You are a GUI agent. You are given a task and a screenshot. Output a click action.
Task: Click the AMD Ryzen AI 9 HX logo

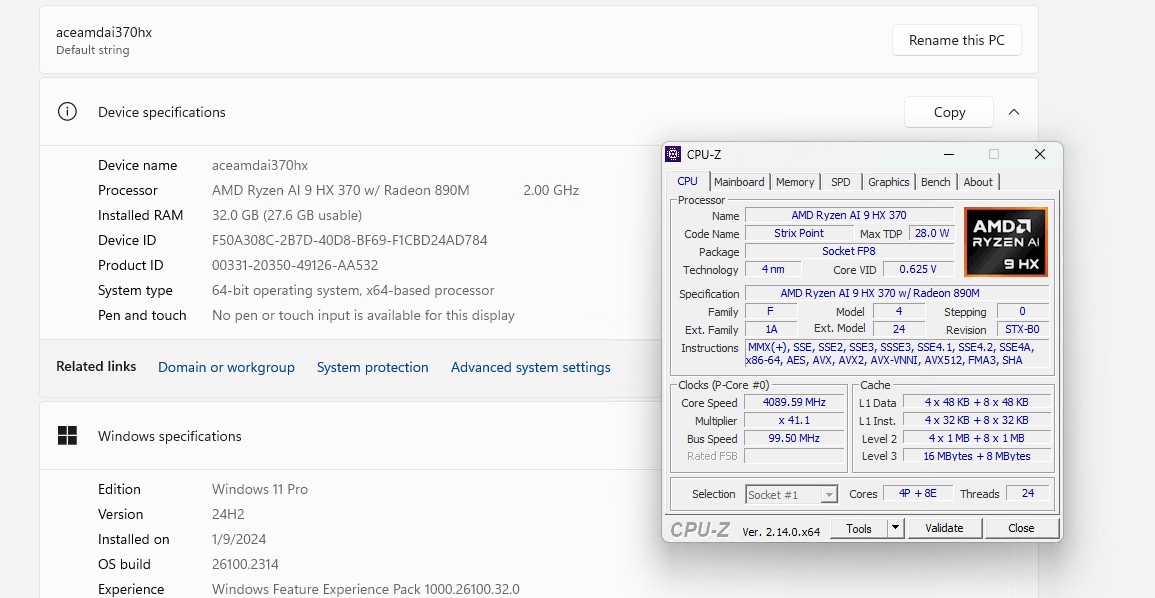pyautogui.click(x=1005, y=242)
